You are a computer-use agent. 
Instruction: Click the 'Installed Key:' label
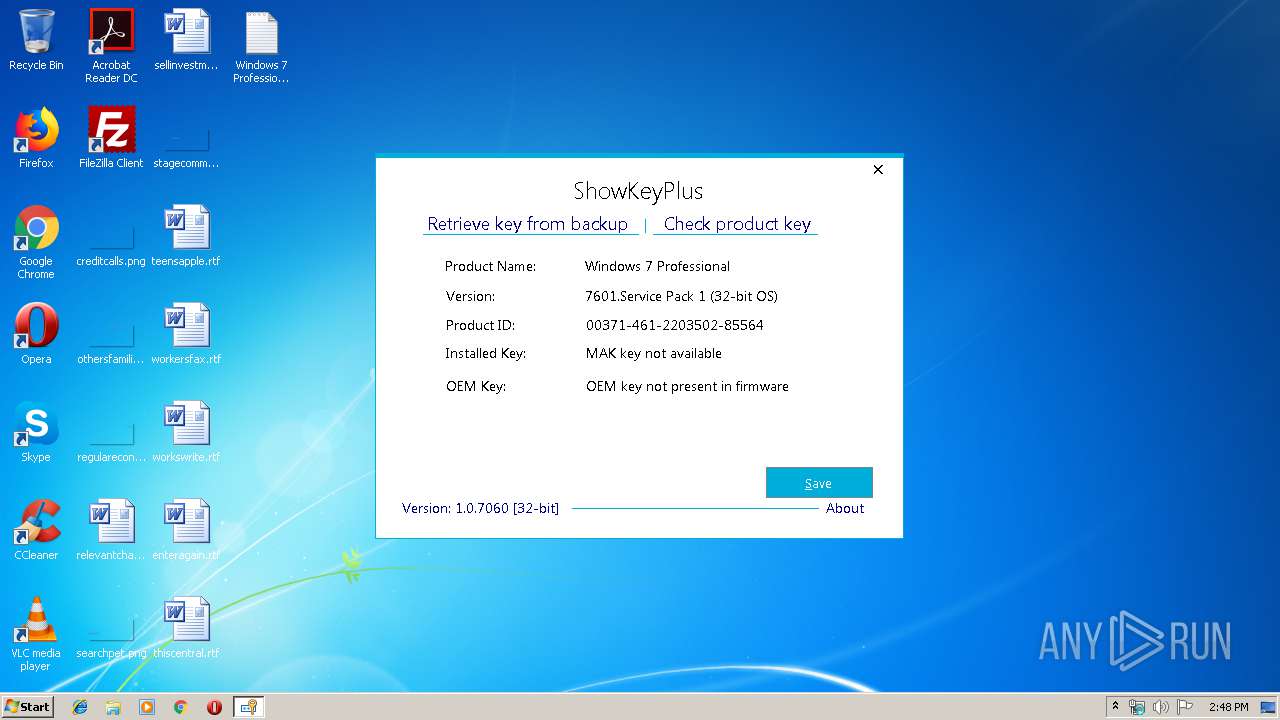tap(485, 353)
